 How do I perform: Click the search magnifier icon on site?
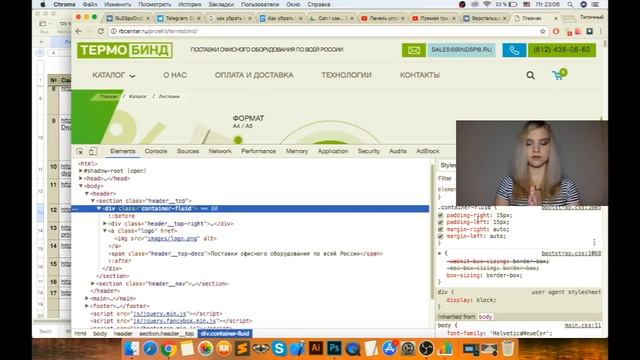coord(530,75)
